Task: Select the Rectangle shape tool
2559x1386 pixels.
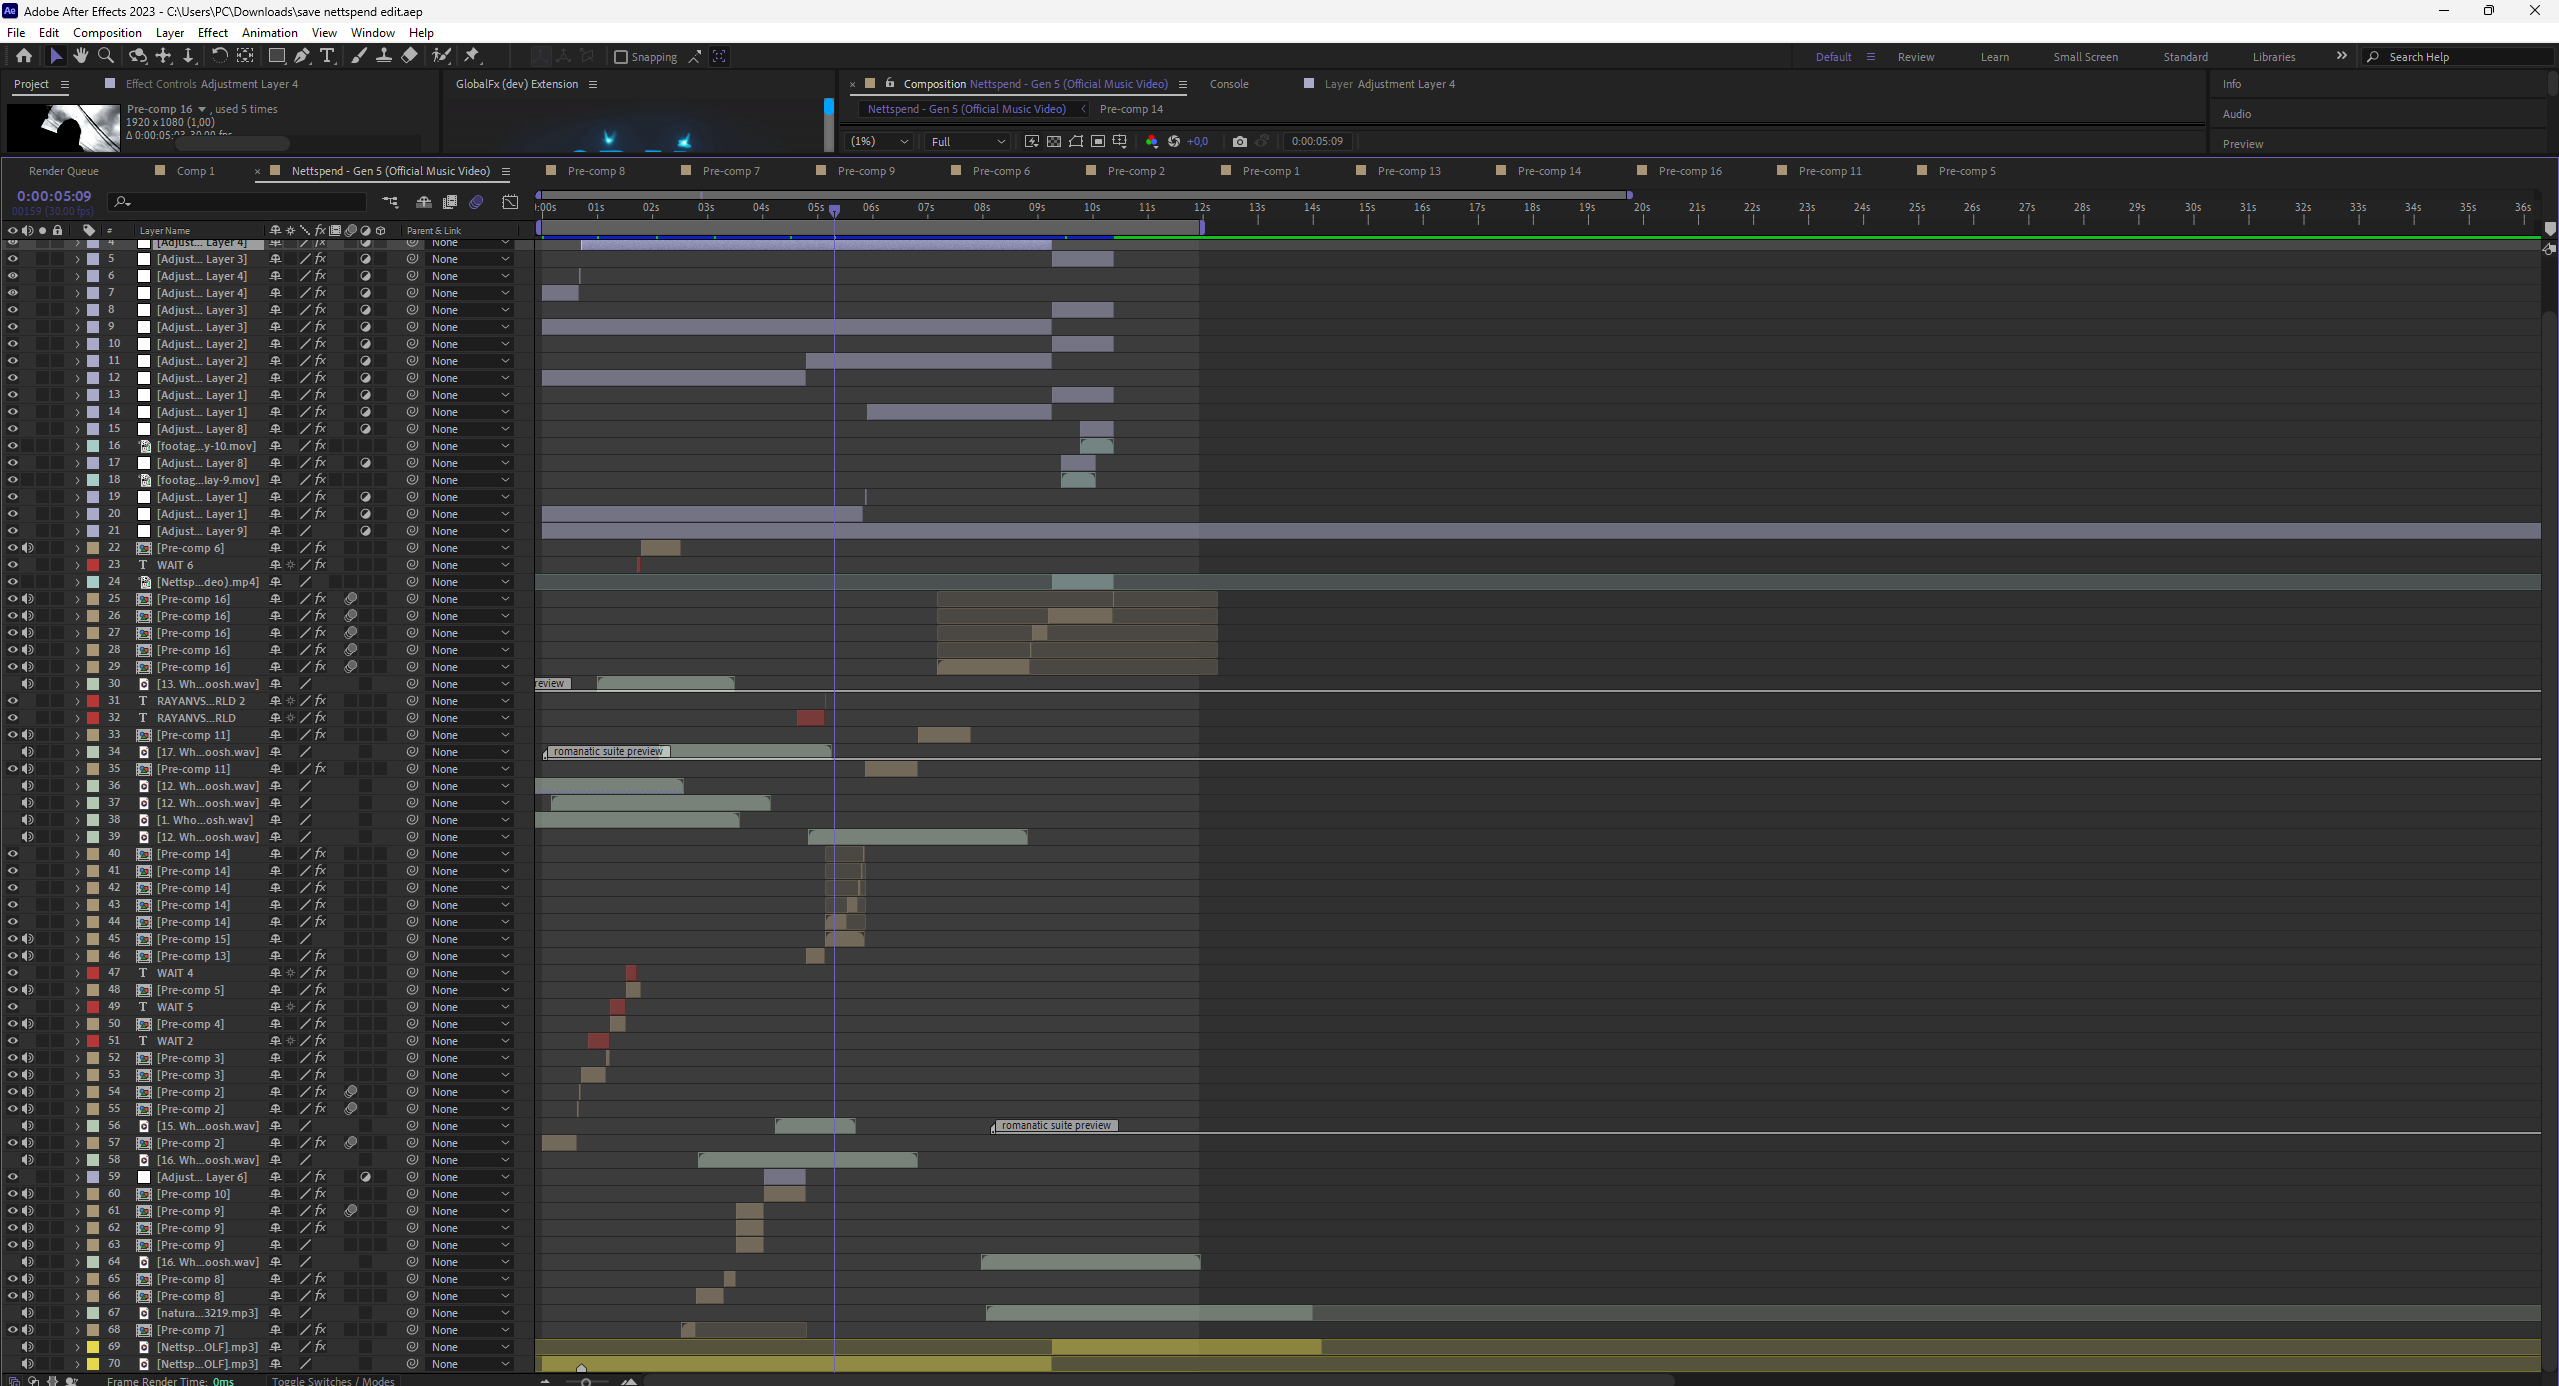Action: [277, 56]
